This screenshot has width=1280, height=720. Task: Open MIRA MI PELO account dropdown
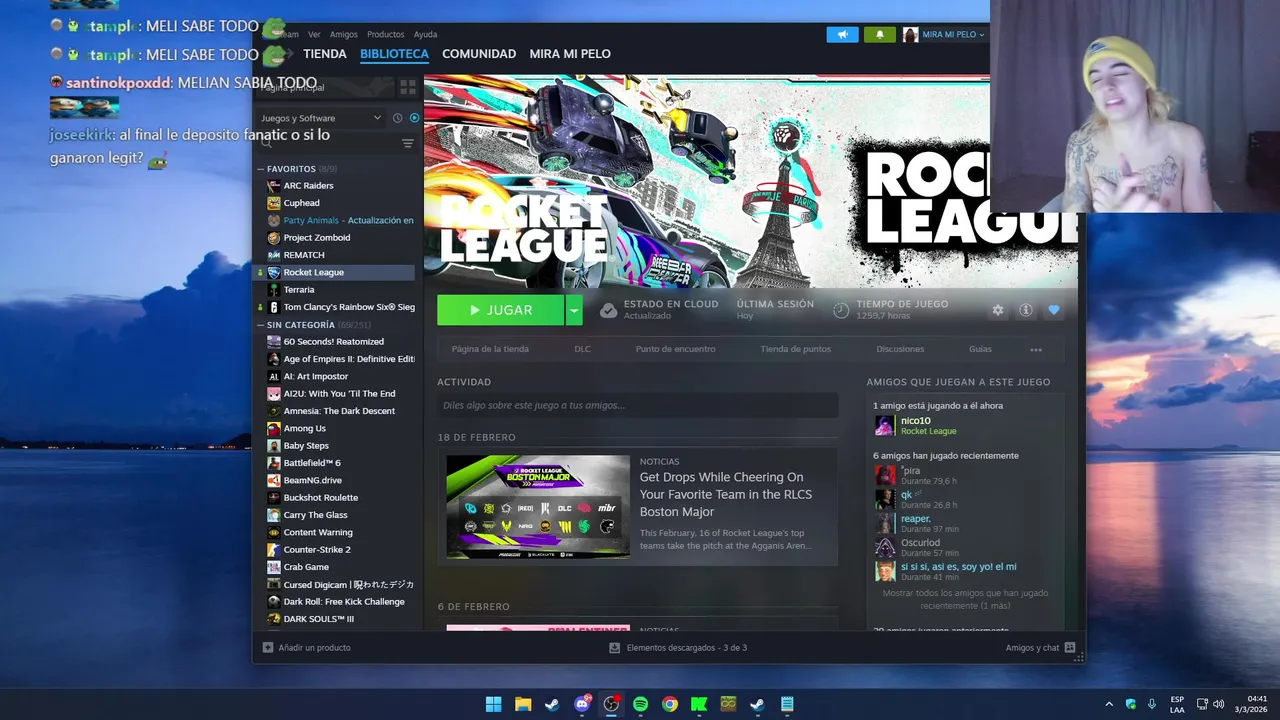click(944, 34)
